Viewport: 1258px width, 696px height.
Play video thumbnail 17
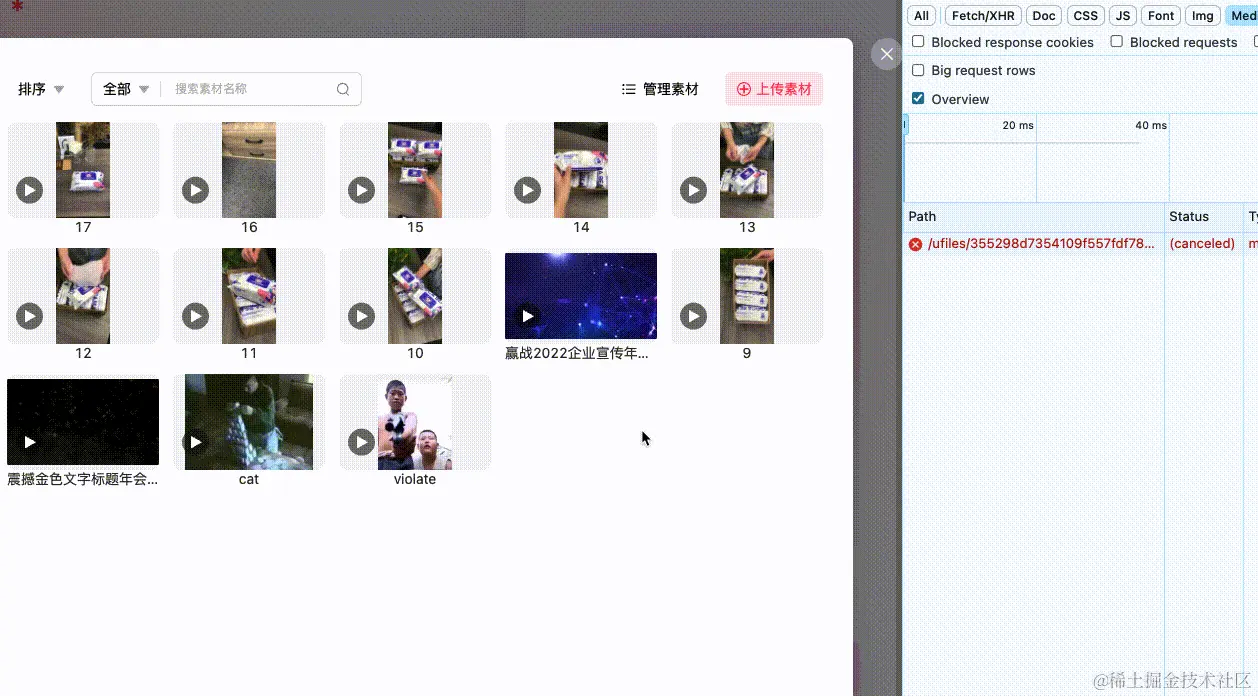click(x=30, y=190)
